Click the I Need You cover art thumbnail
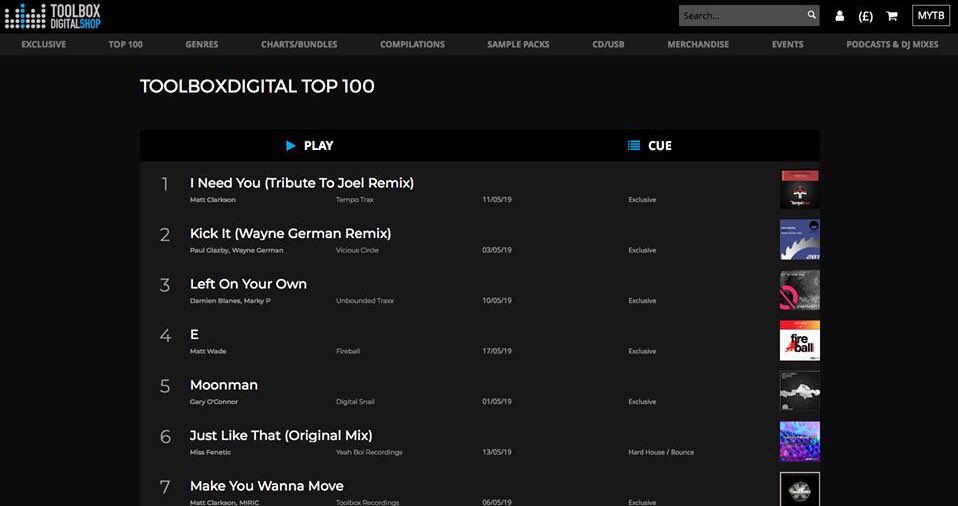Viewport: 958px width, 506px height. (x=800, y=189)
